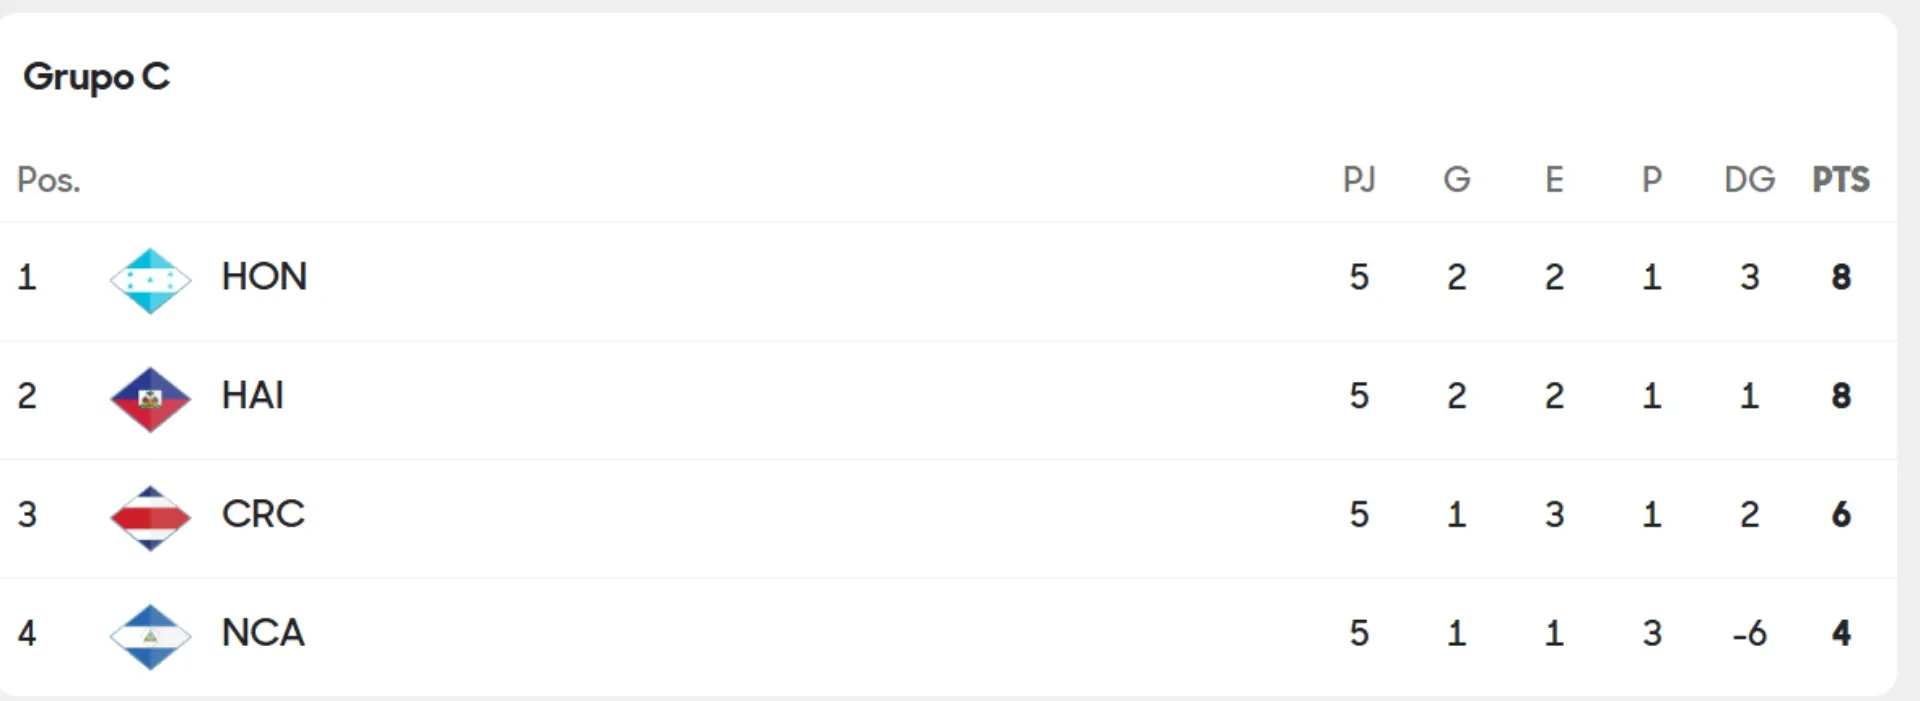The width and height of the screenshot is (1920, 701).
Task: Click the PTS column header
Action: click(1841, 180)
